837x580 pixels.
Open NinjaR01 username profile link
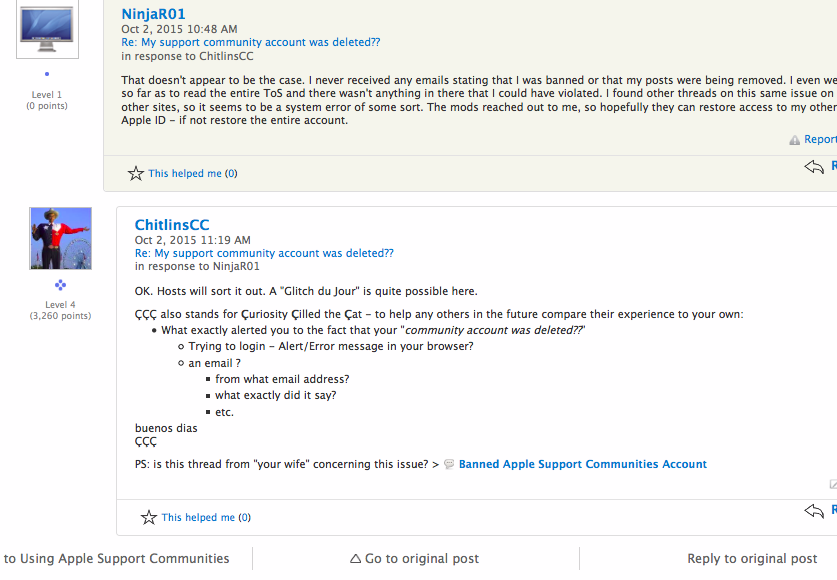coord(153,14)
